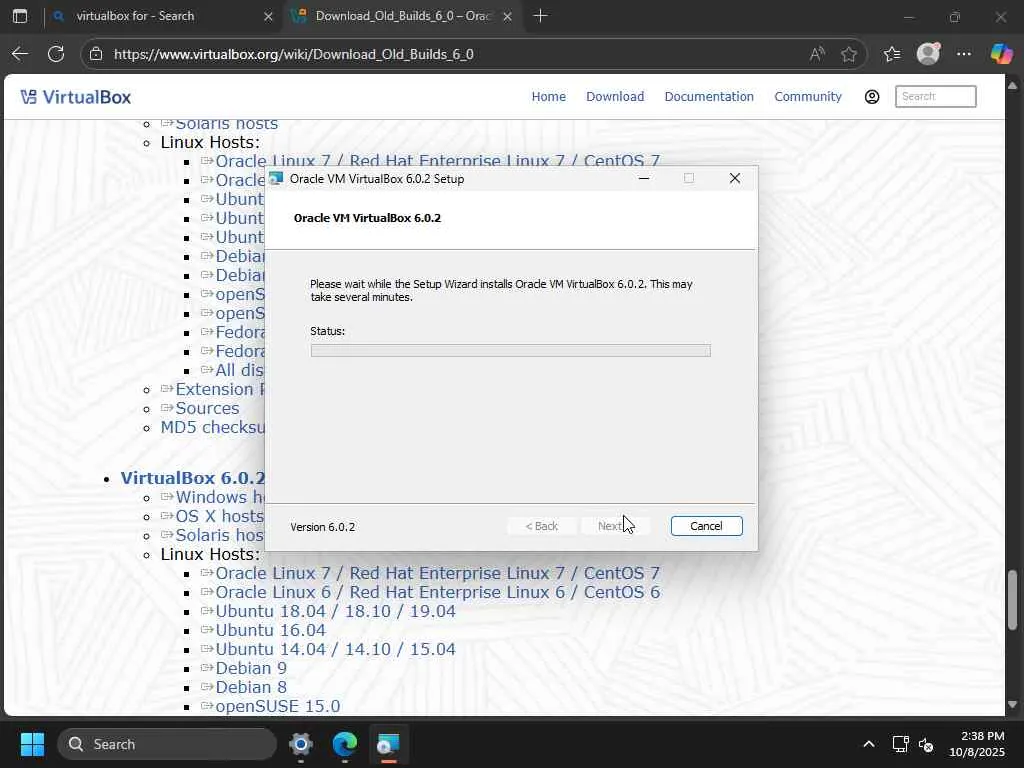Screen dimensions: 1024x768
Task: Open the Home menu on VirtualBox site
Action: pyautogui.click(x=549, y=97)
